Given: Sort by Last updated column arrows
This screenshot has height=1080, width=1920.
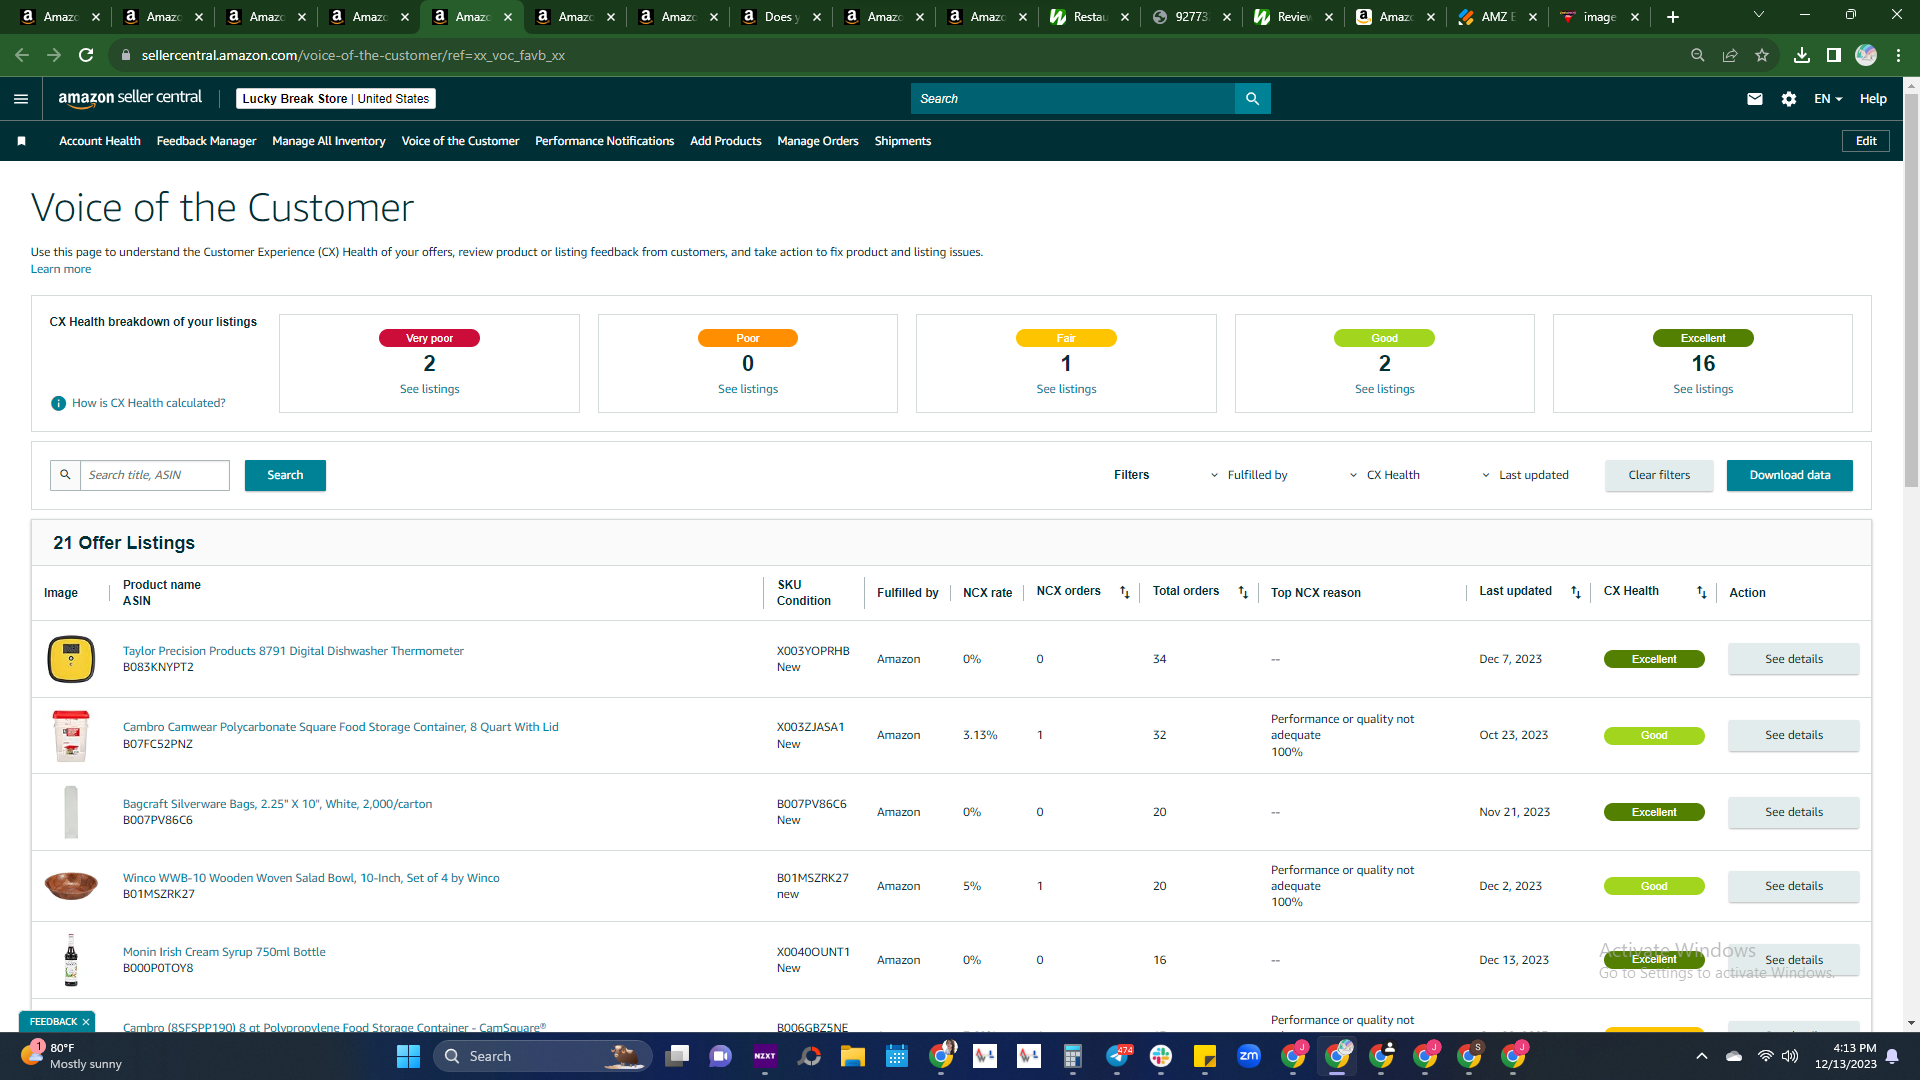Looking at the screenshot, I should [1576, 592].
